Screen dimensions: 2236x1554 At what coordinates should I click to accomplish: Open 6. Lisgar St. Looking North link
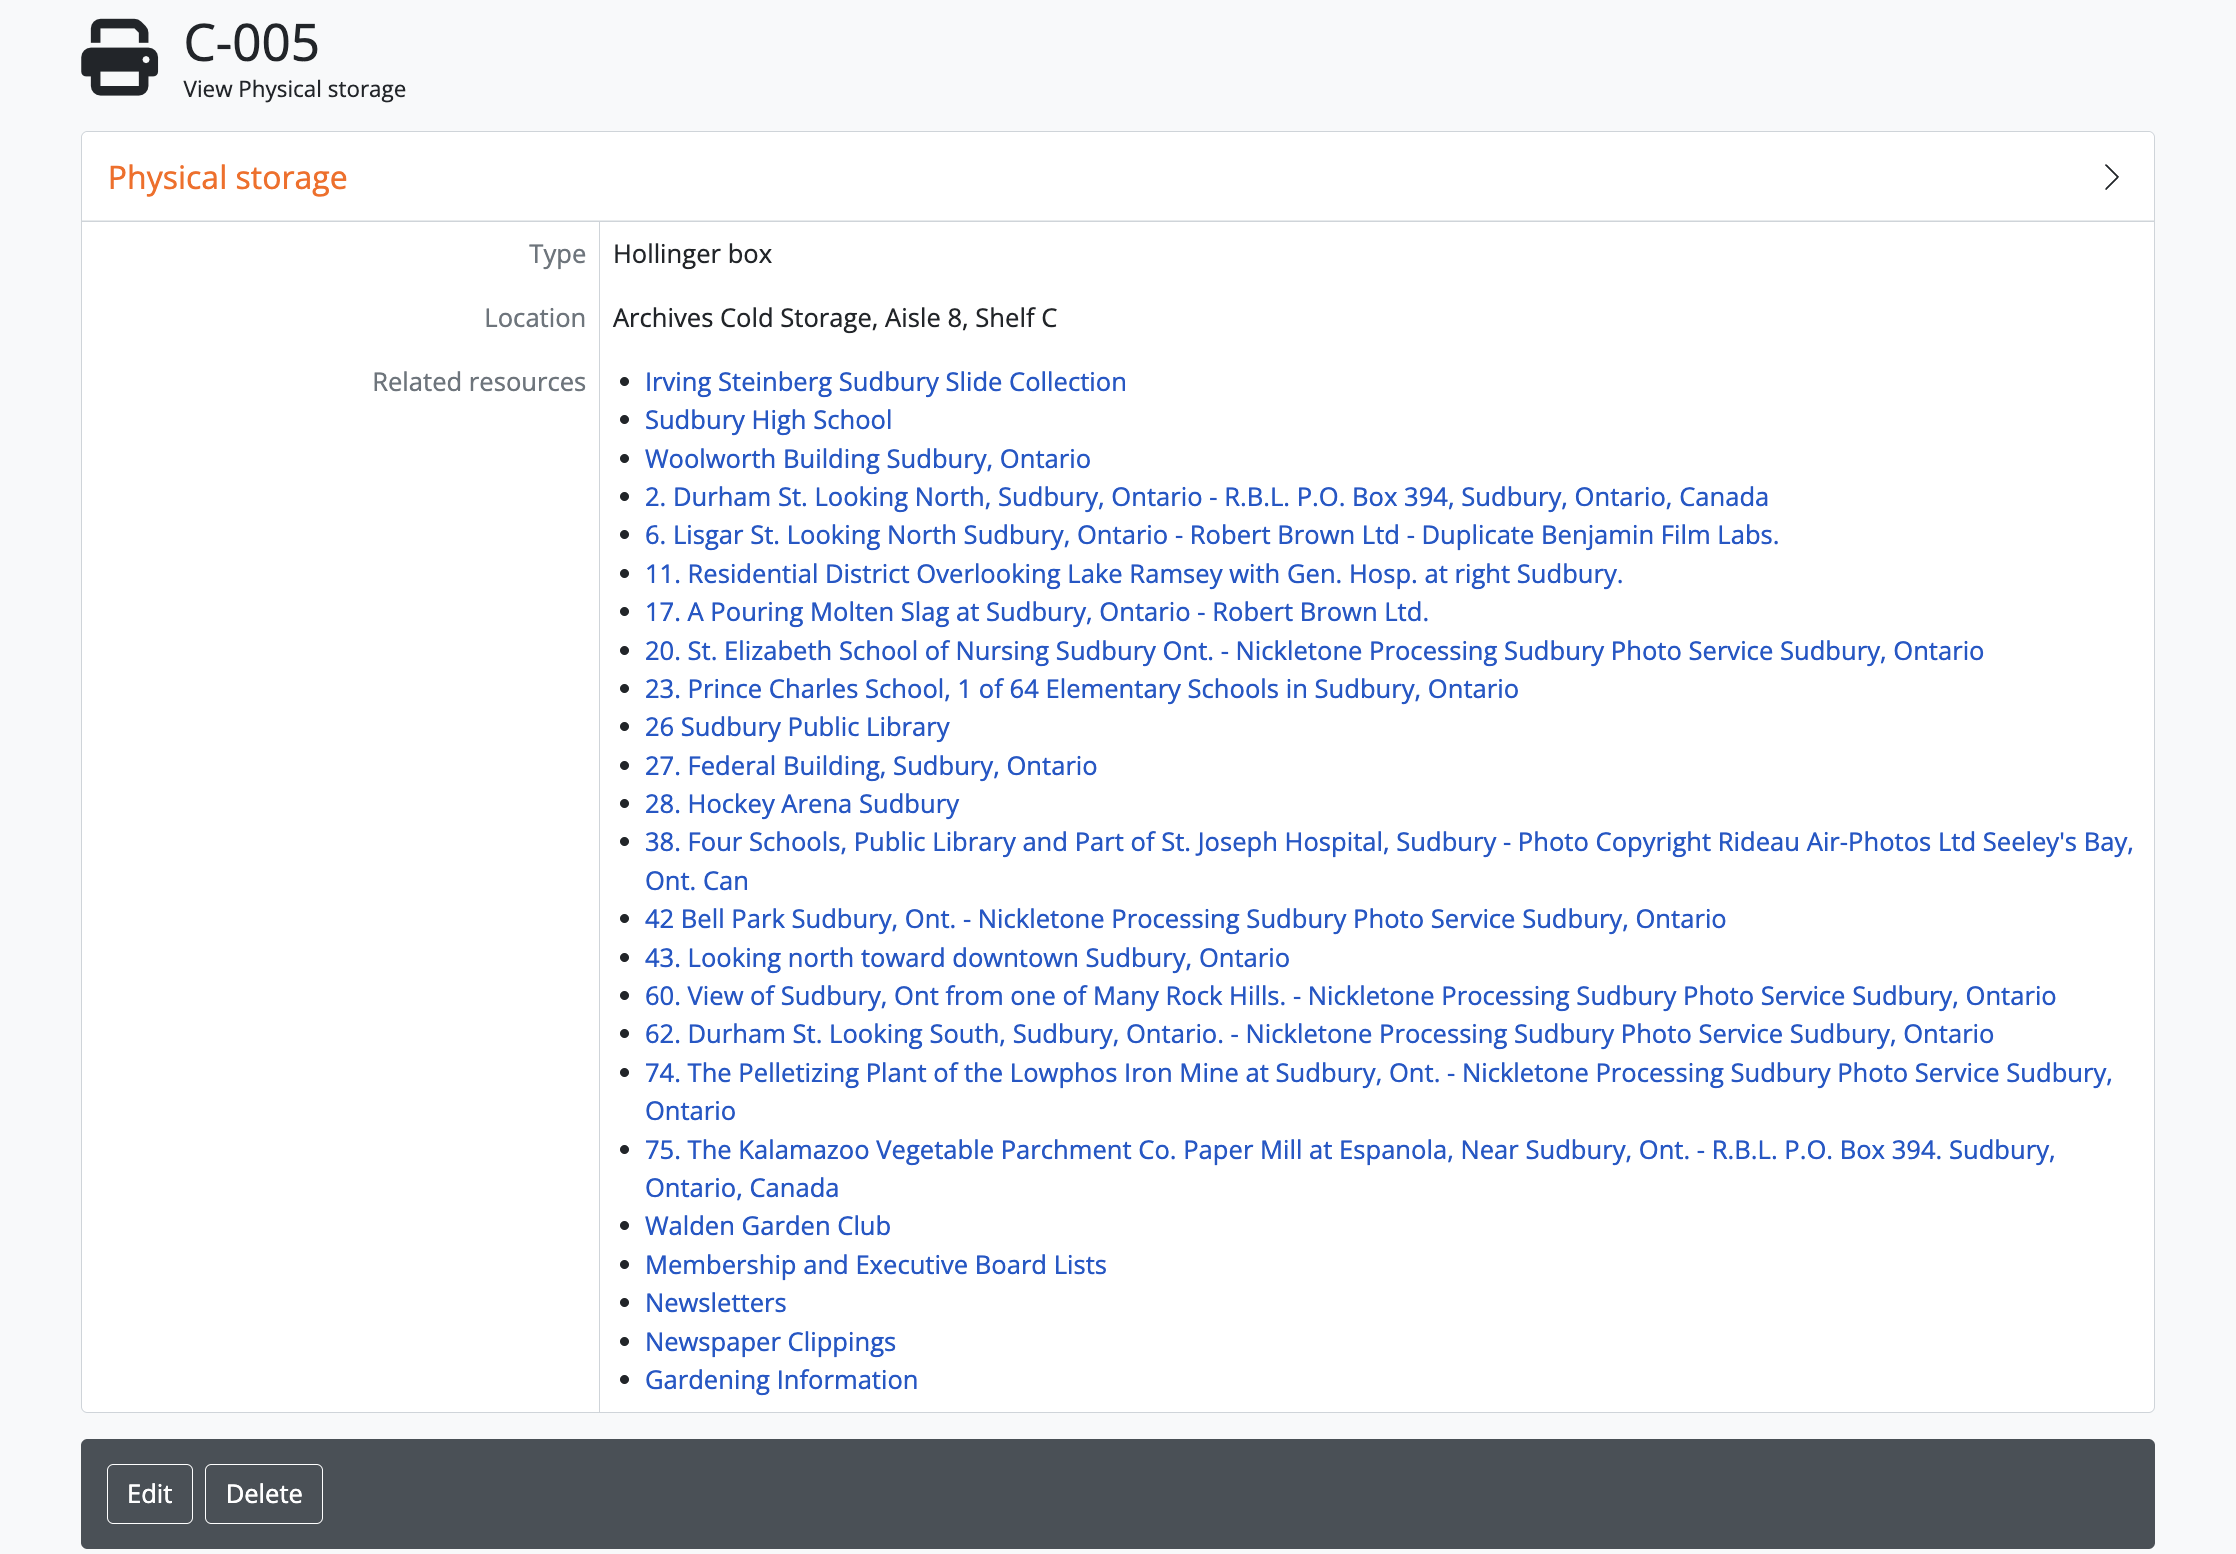pyautogui.click(x=1210, y=535)
